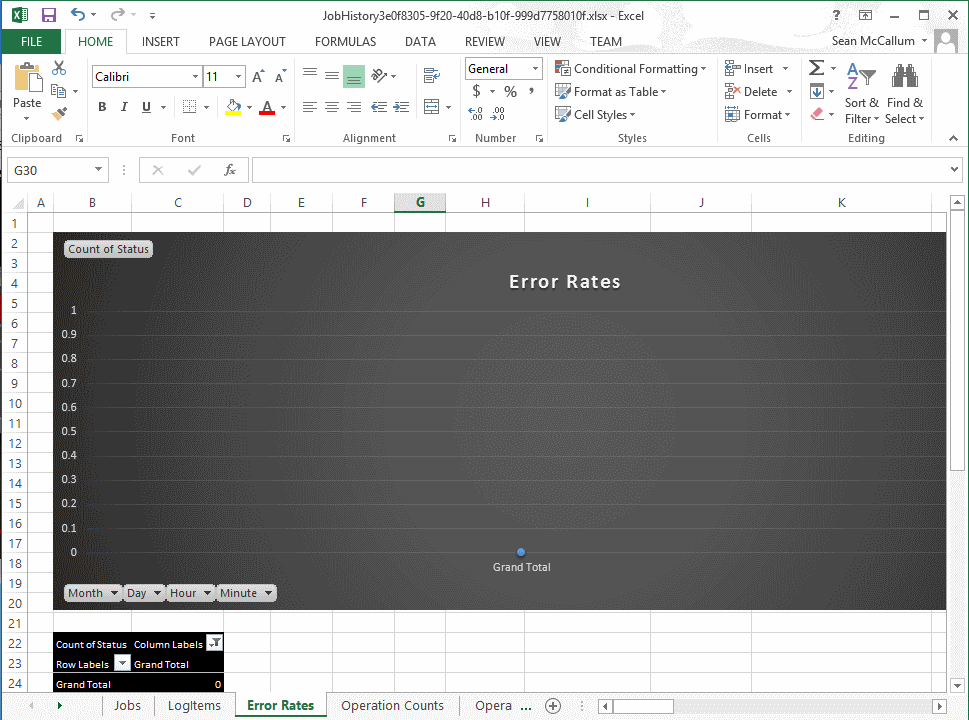Click the Count of Status chart button
Screen dimensions: 969x720
(x=108, y=249)
